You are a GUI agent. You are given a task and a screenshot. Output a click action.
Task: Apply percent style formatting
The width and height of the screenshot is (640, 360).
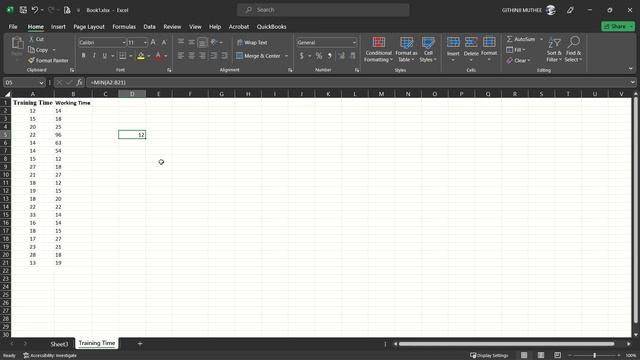click(319, 56)
